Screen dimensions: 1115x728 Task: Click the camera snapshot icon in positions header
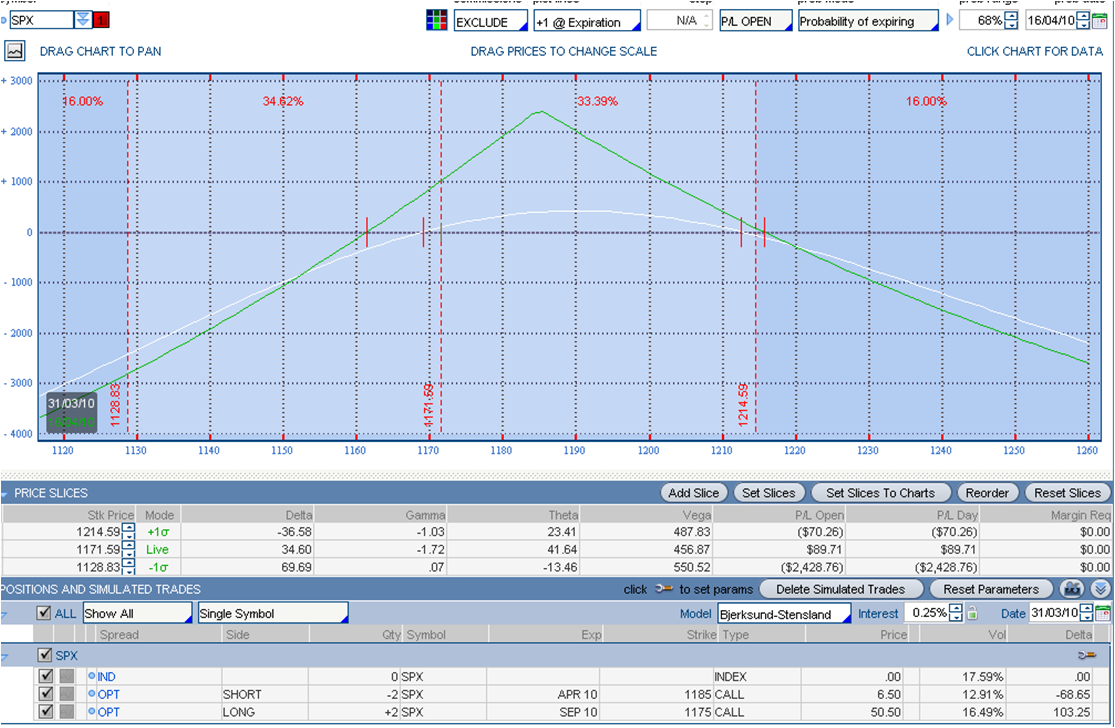(x=1074, y=589)
